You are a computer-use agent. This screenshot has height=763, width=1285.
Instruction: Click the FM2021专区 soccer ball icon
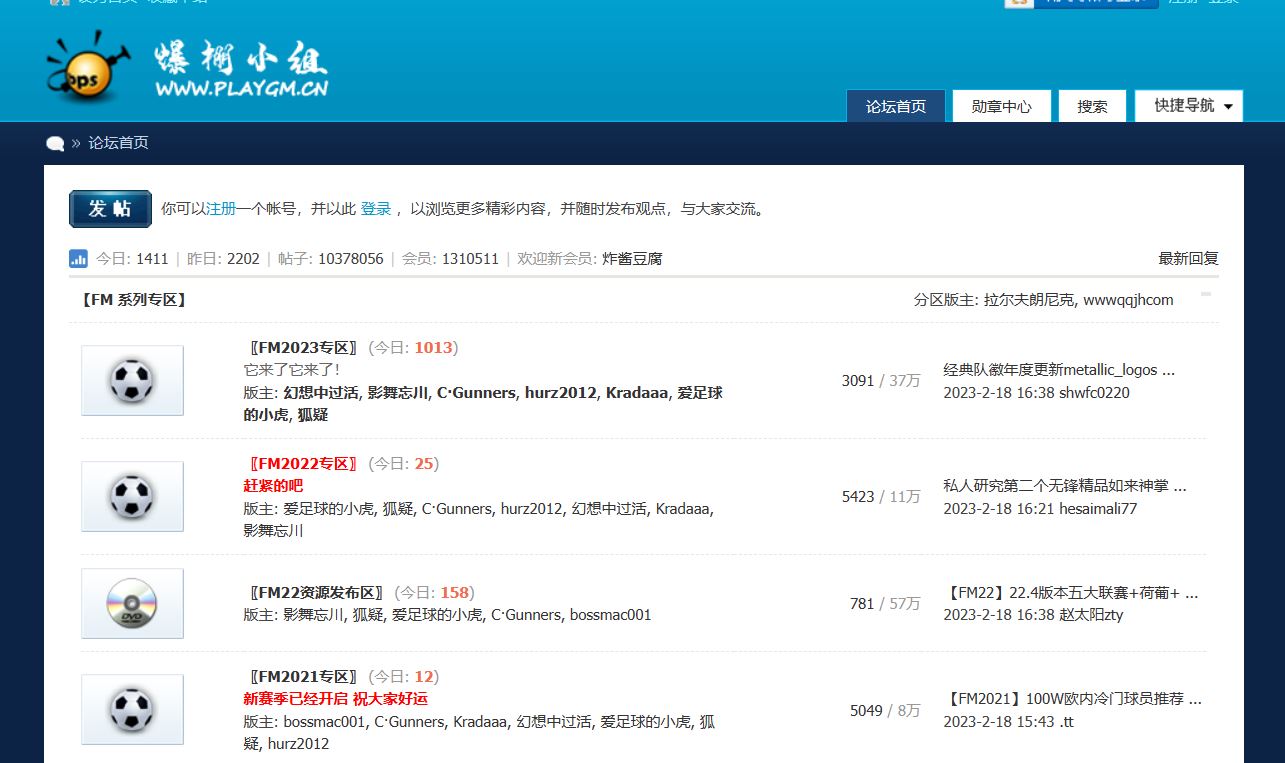point(132,710)
